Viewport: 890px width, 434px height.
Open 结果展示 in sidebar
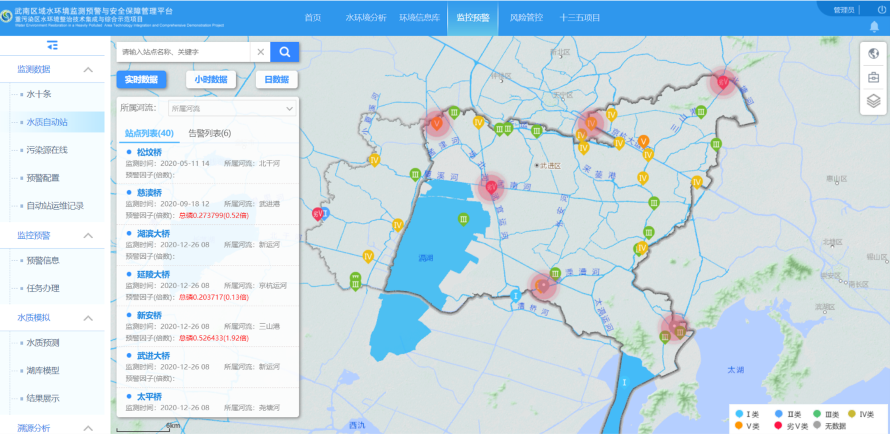pyautogui.click(x=43, y=398)
